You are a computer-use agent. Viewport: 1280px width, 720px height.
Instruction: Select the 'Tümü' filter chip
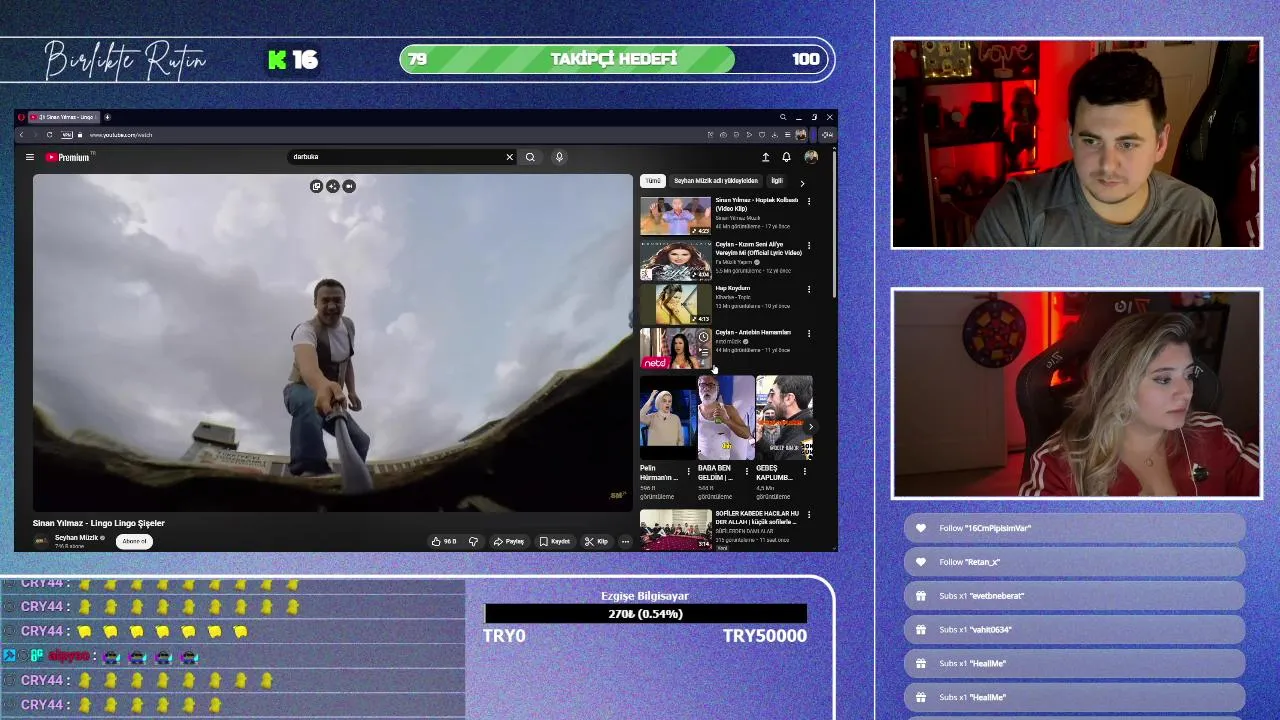pyautogui.click(x=653, y=181)
